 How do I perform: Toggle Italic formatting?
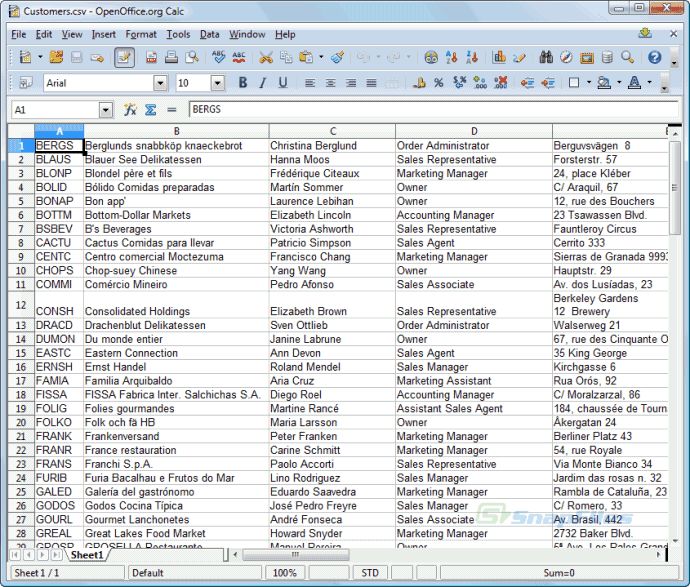263,83
